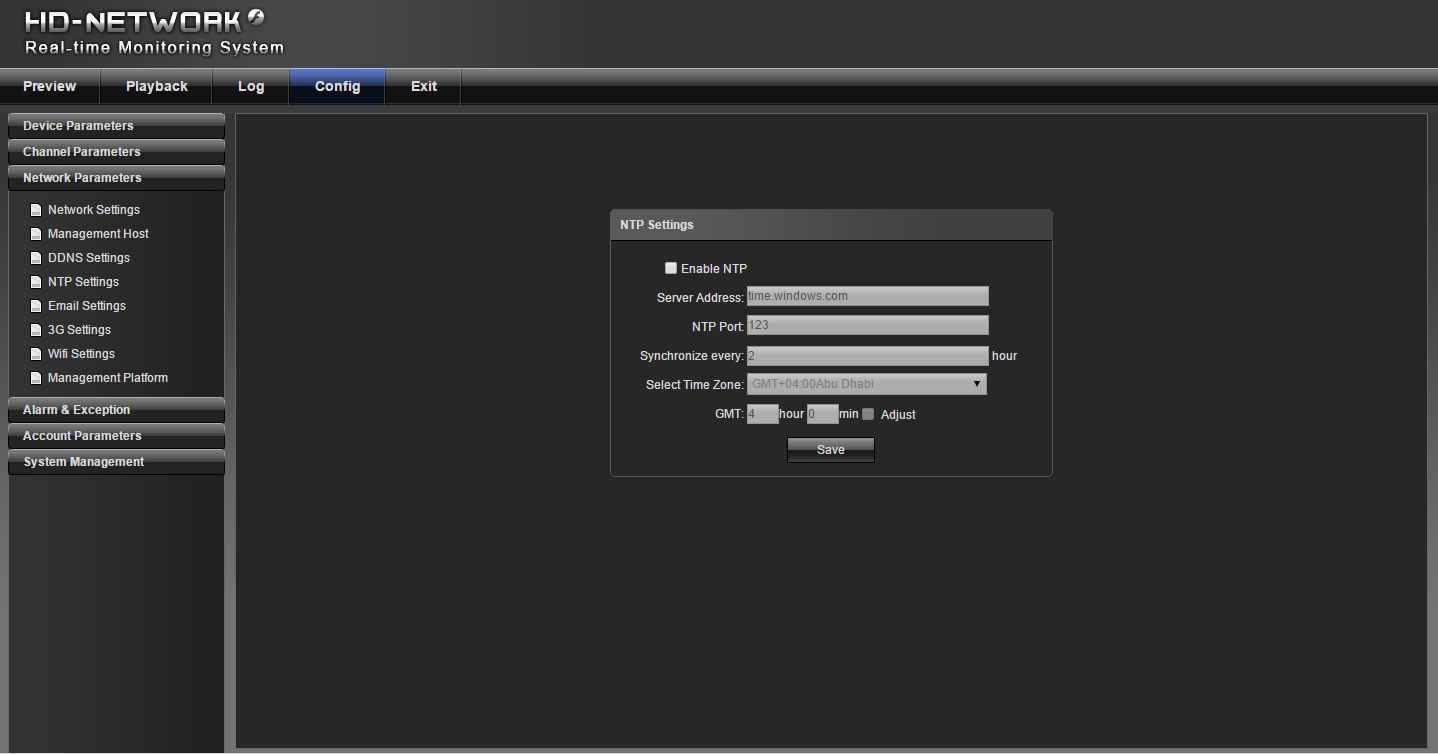Screen dimensions: 1438x754
Task: Click the Synchronize every field
Action: [x=868, y=356]
